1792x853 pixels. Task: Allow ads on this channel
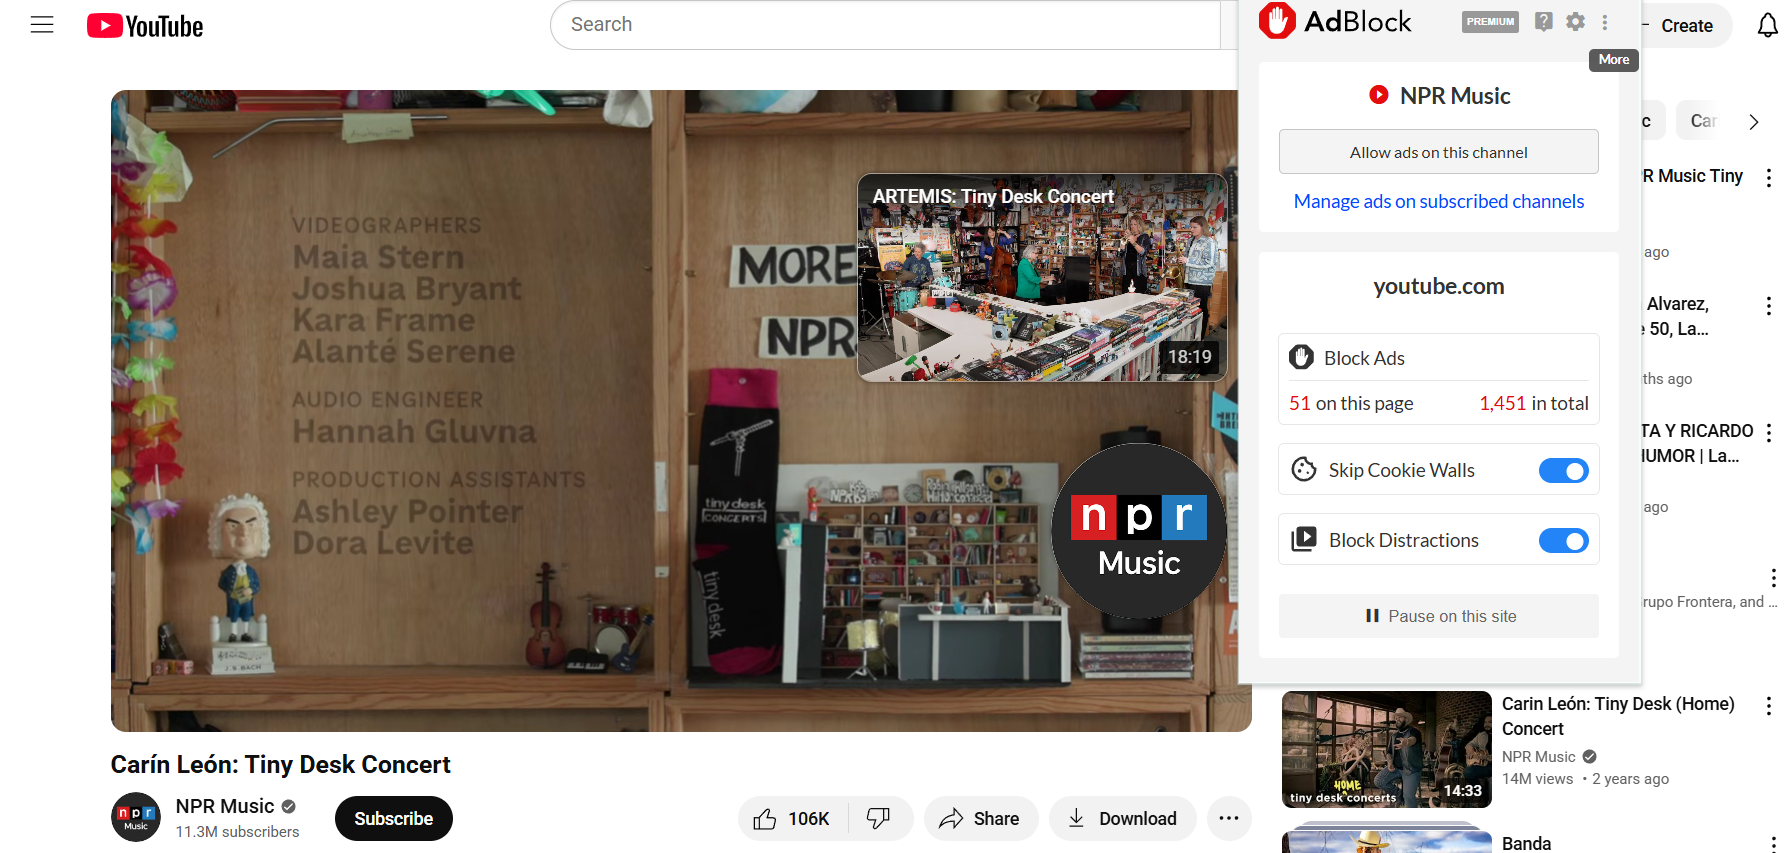pyautogui.click(x=1438, y=152)
